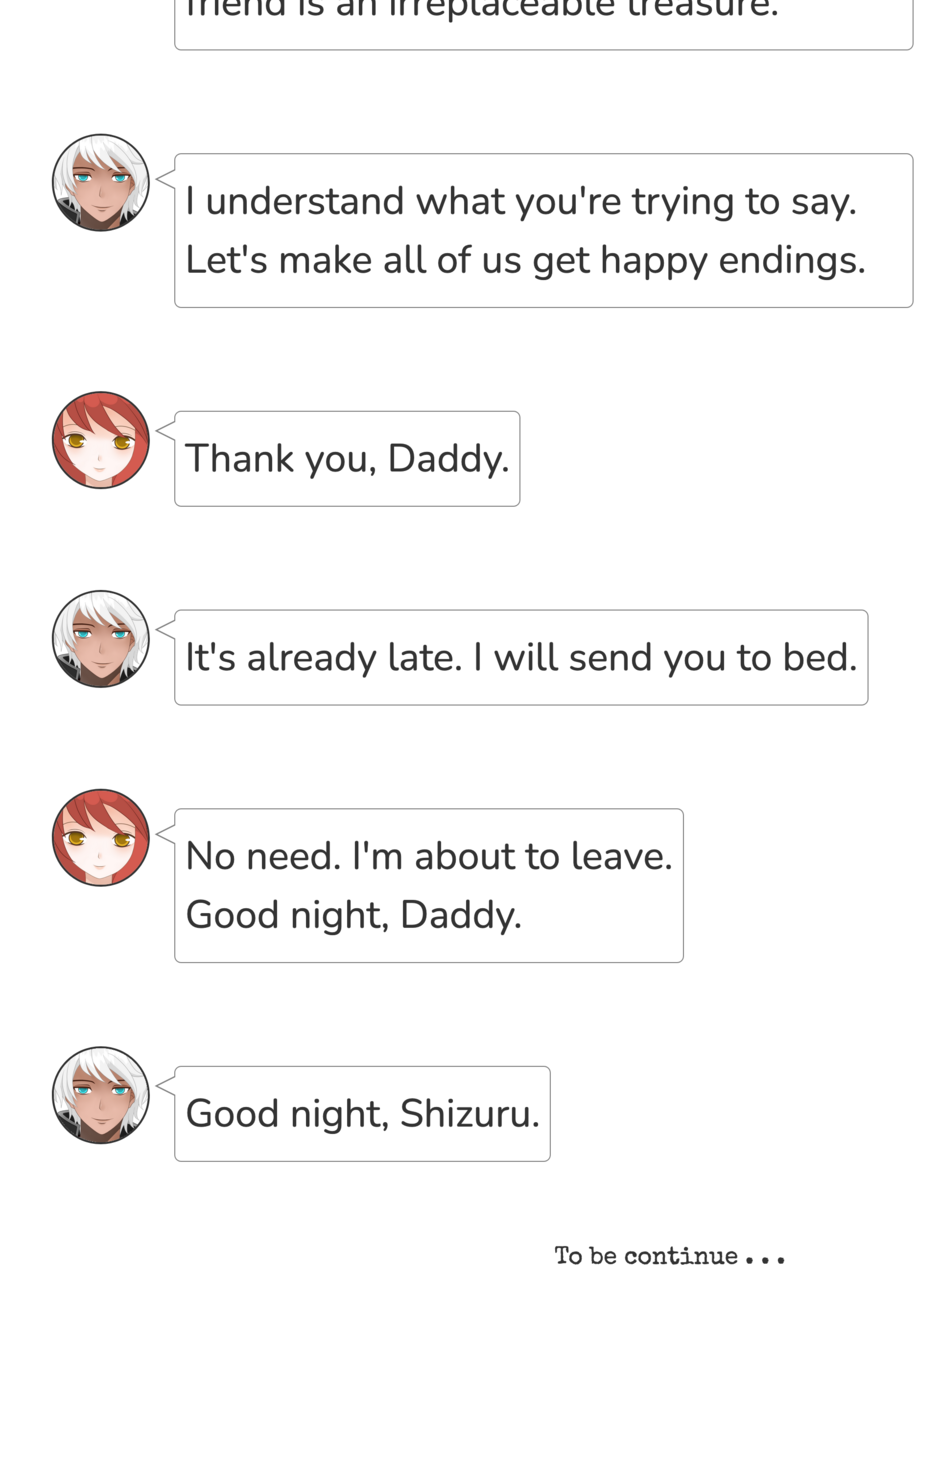Click the "Good night, Daddy." text line
Viewport: 940px width, 1461px height.
pyautogui.click(x=353, y=915)
